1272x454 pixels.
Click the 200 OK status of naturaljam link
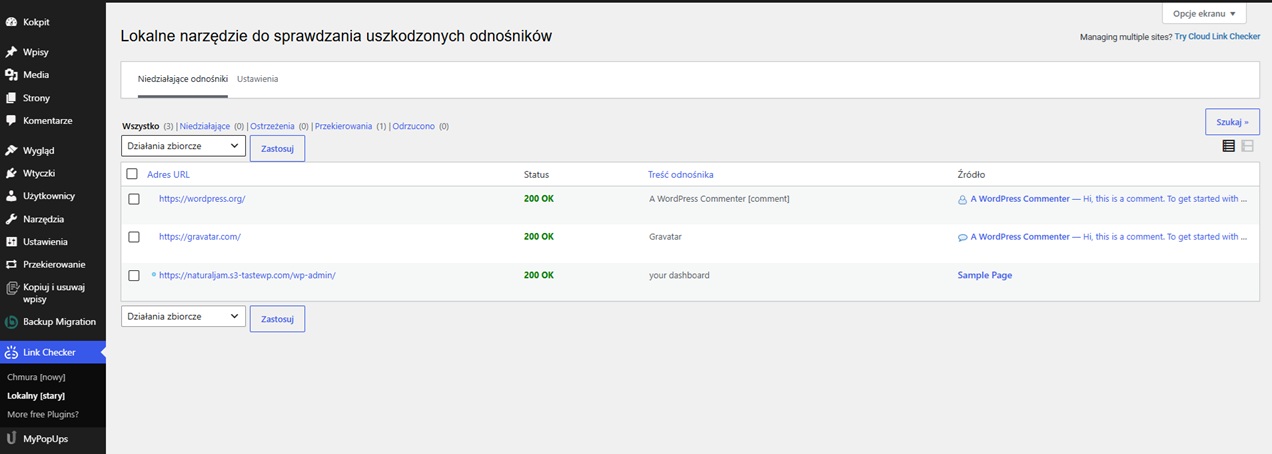point(539,275)
